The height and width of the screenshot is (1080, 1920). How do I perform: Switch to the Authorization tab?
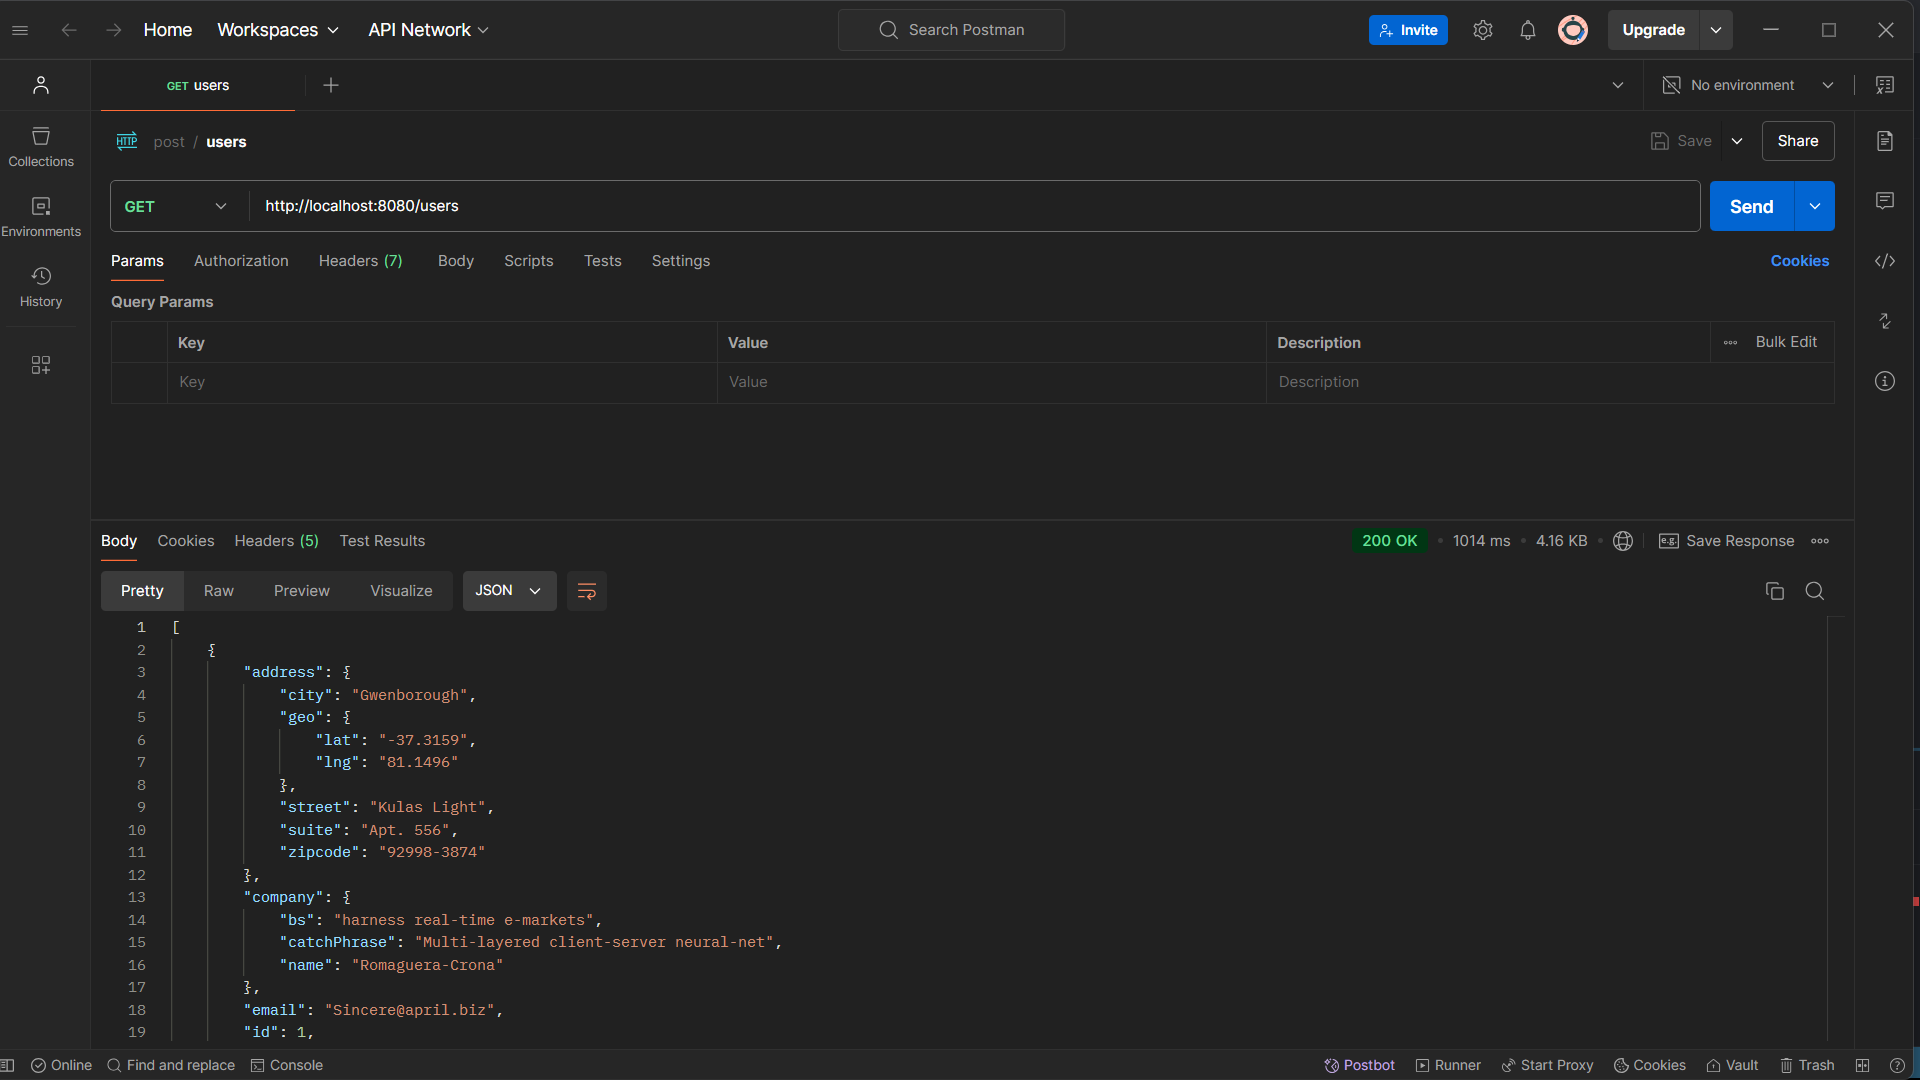tap(240, 260)
